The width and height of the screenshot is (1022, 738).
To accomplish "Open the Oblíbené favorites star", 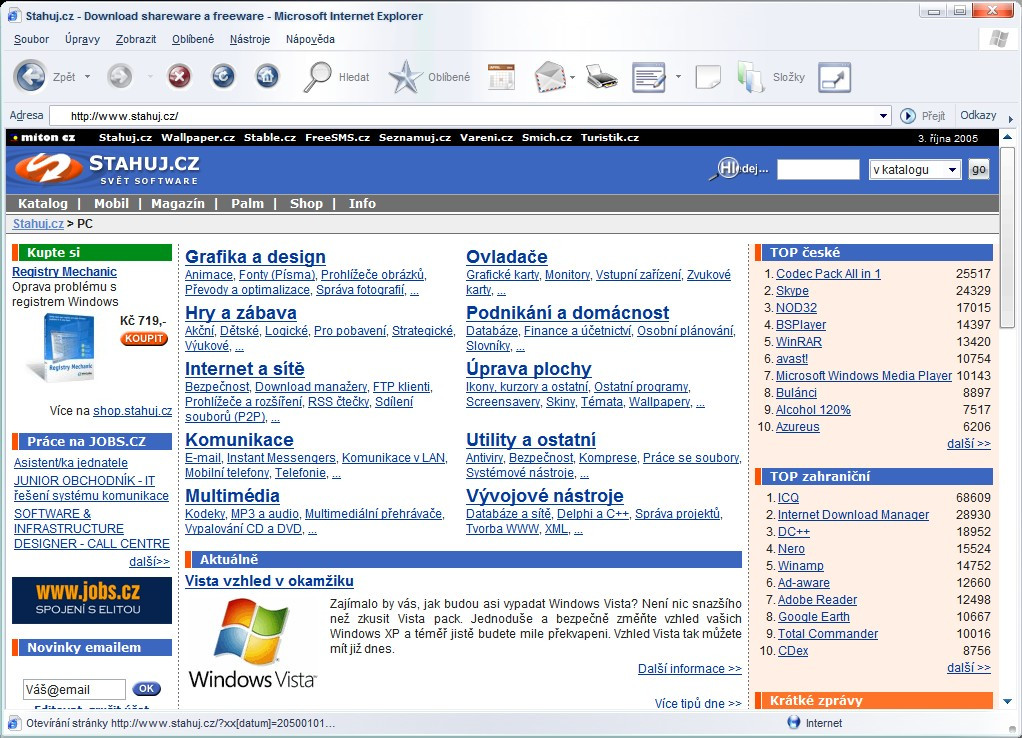I will [x=405, y=77].
